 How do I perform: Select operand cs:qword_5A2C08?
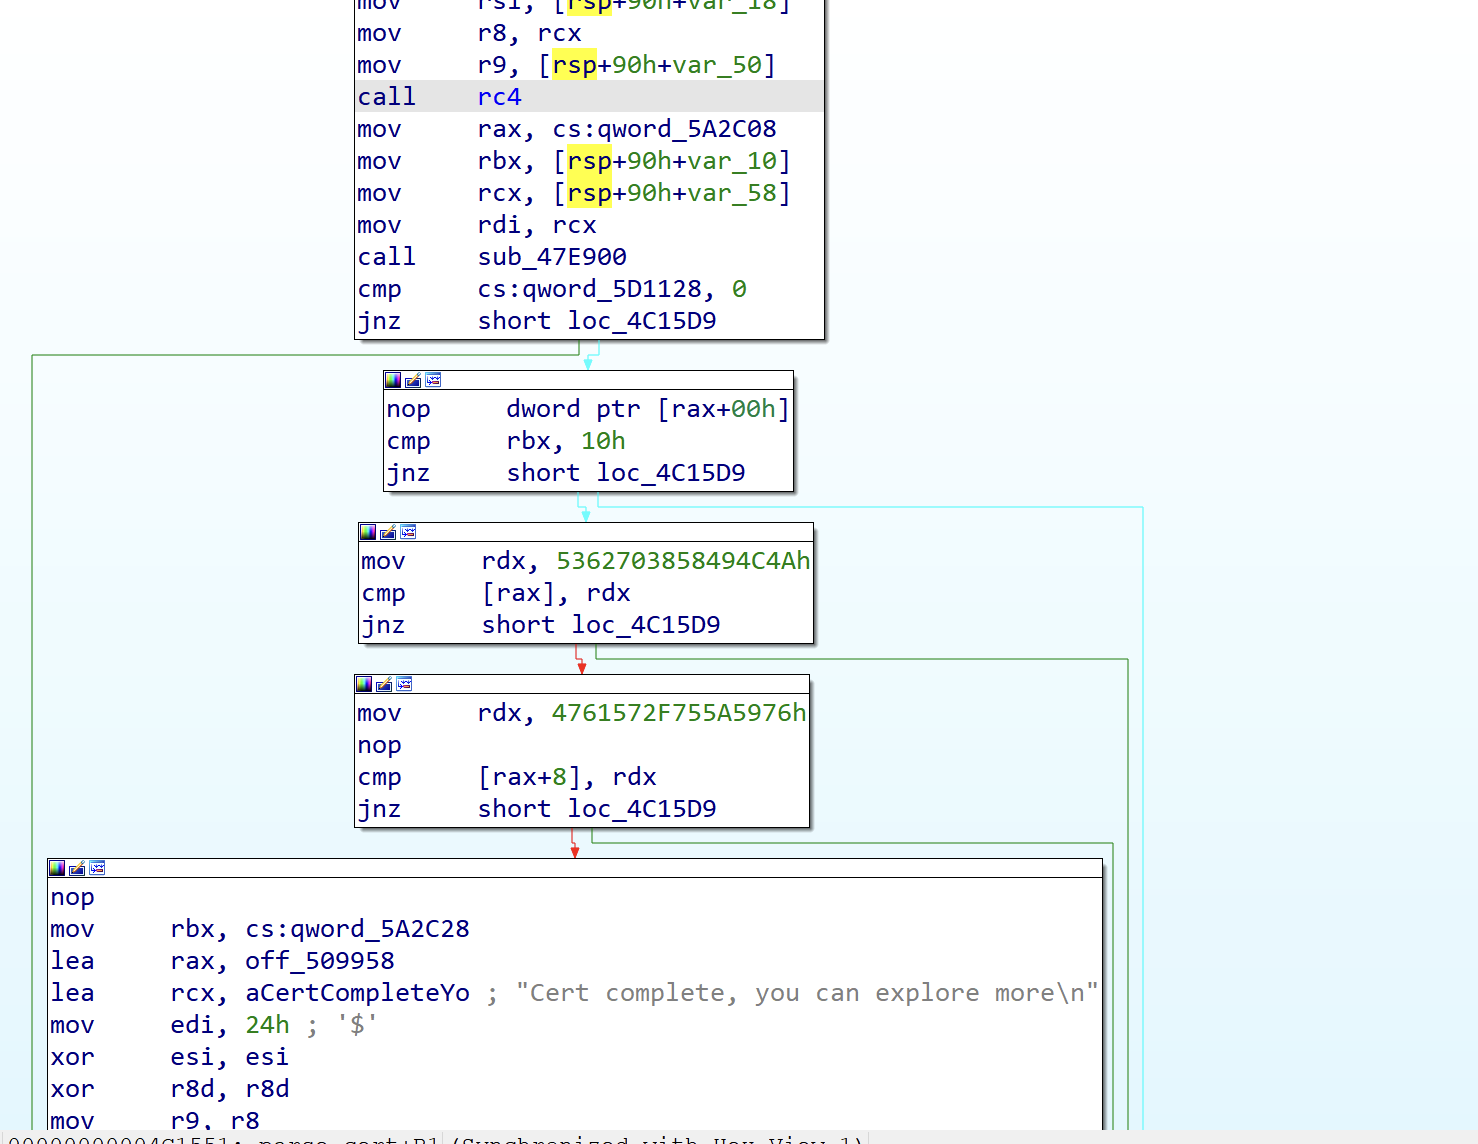point(665,129)
